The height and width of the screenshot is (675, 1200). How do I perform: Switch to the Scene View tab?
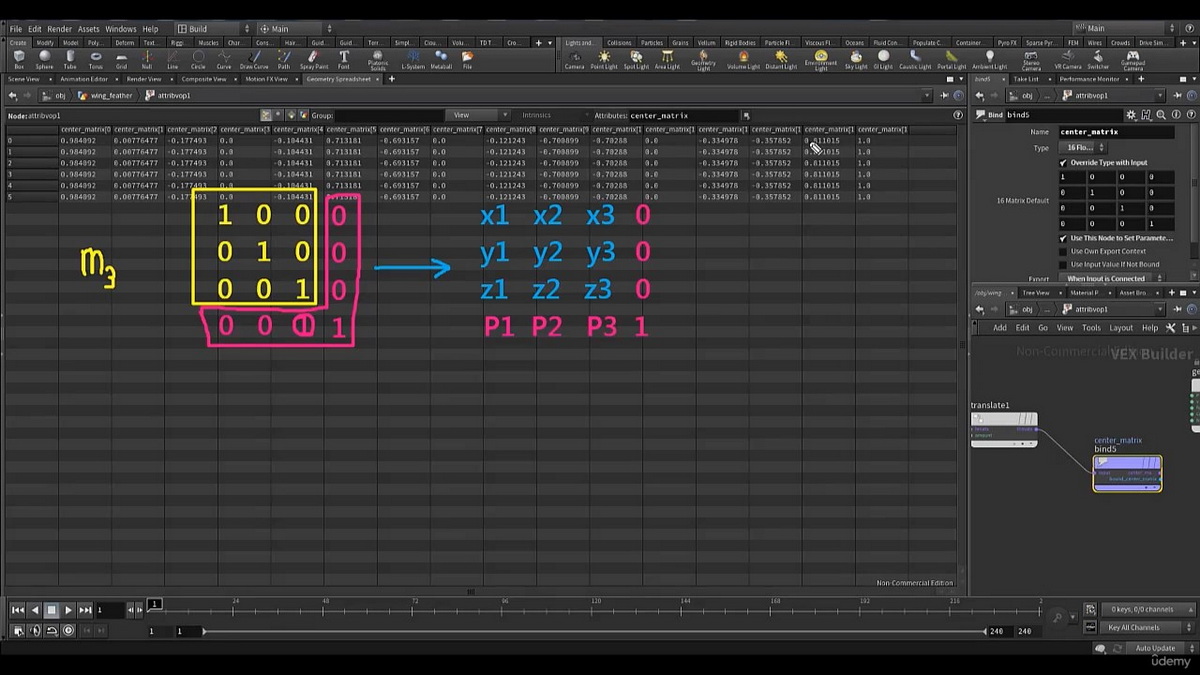click(x=24, y=79)
